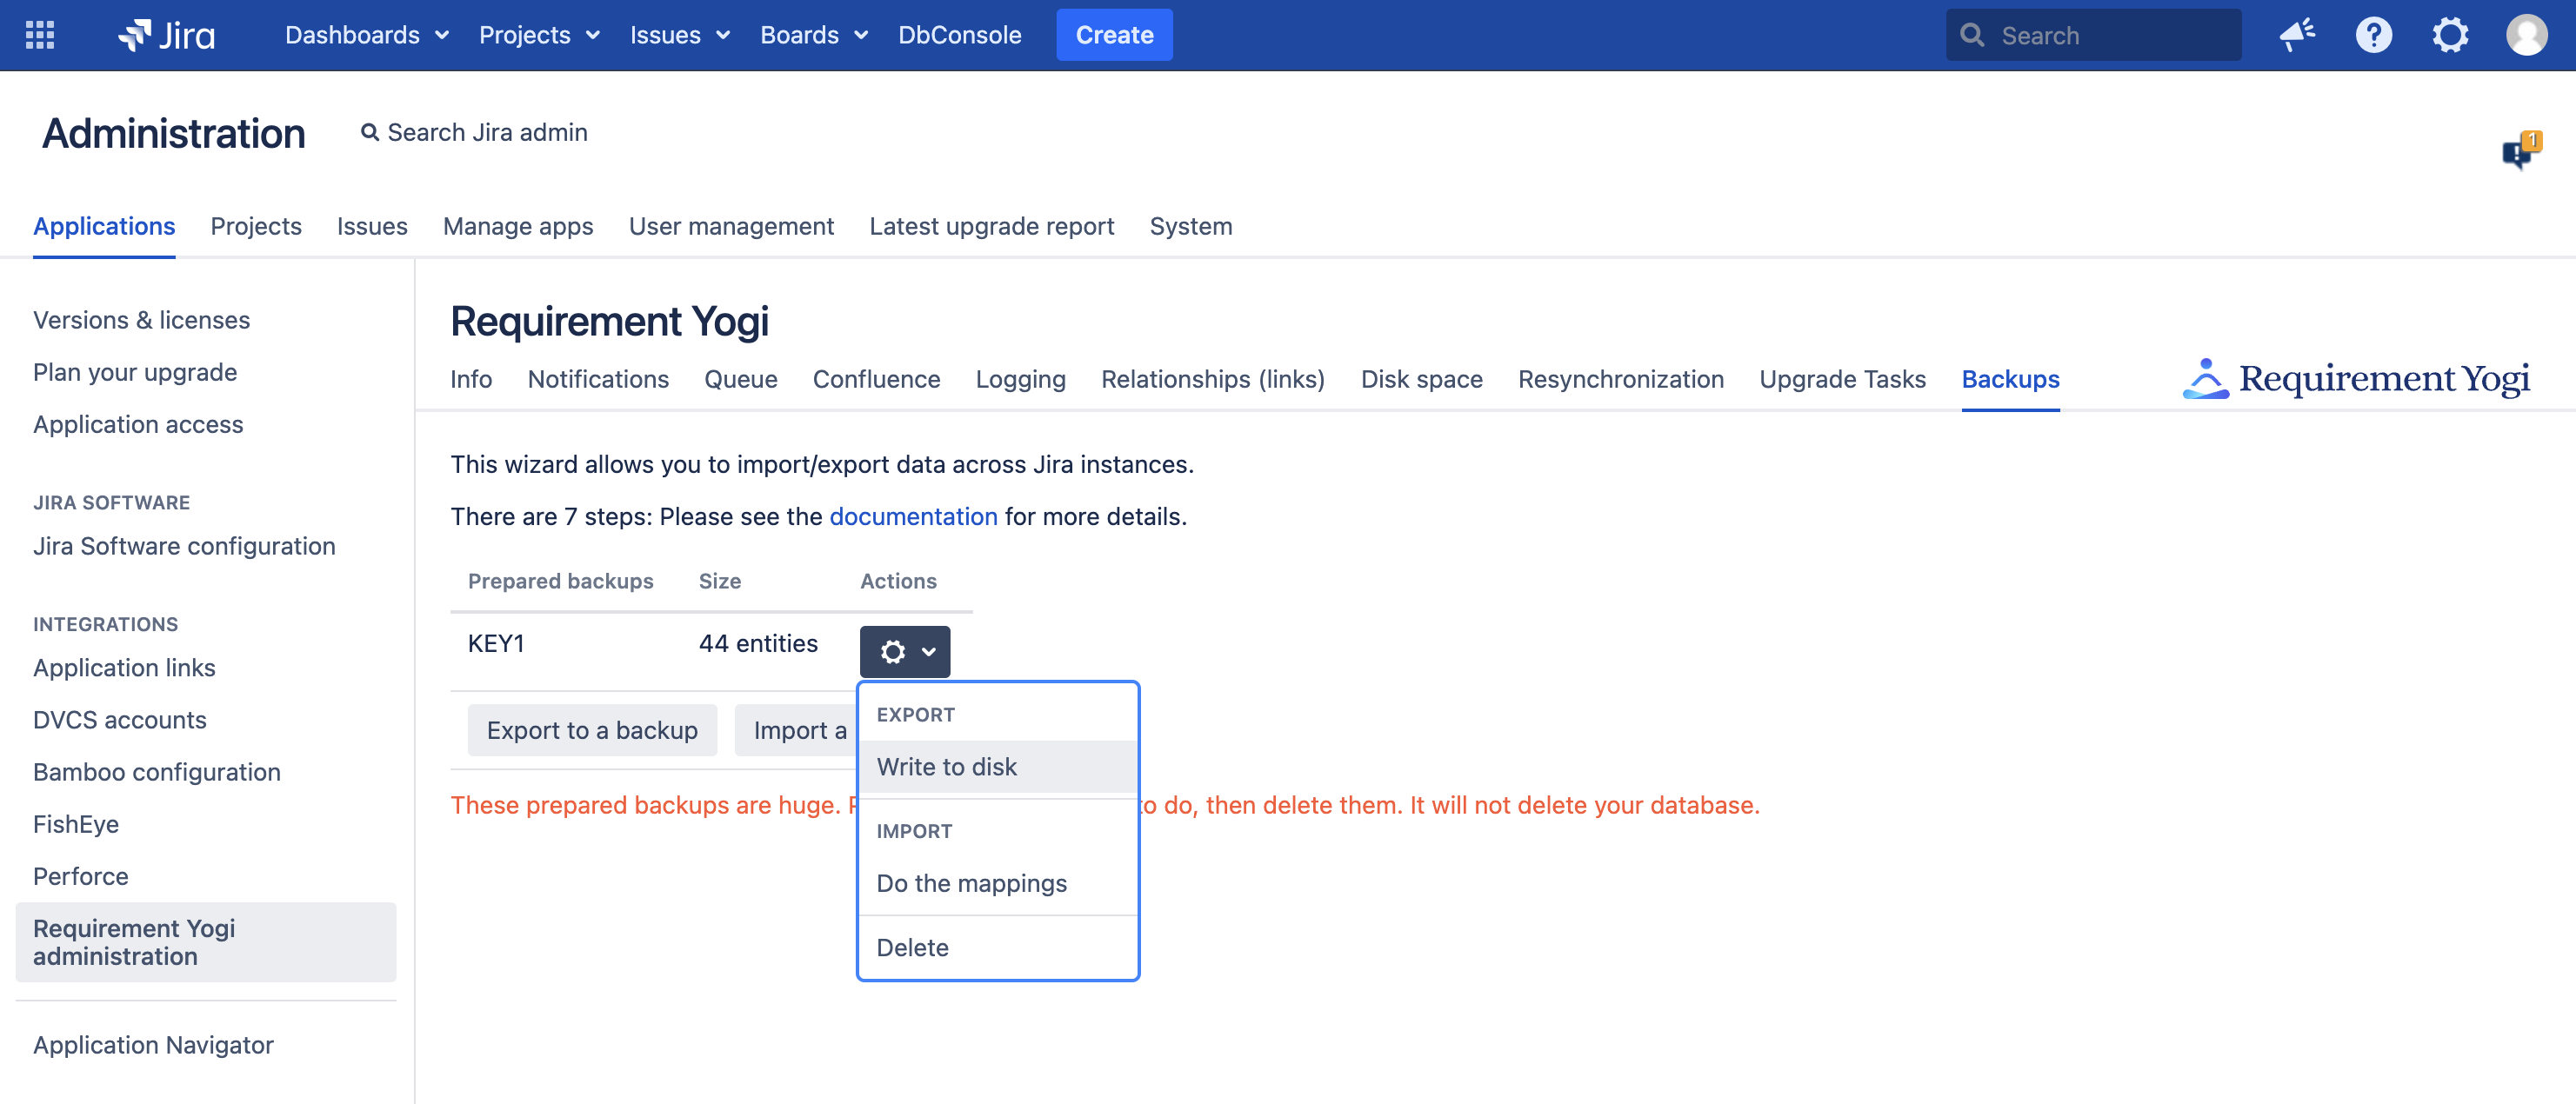
Task: Select Delete from the actions menu
Action: 912,947
